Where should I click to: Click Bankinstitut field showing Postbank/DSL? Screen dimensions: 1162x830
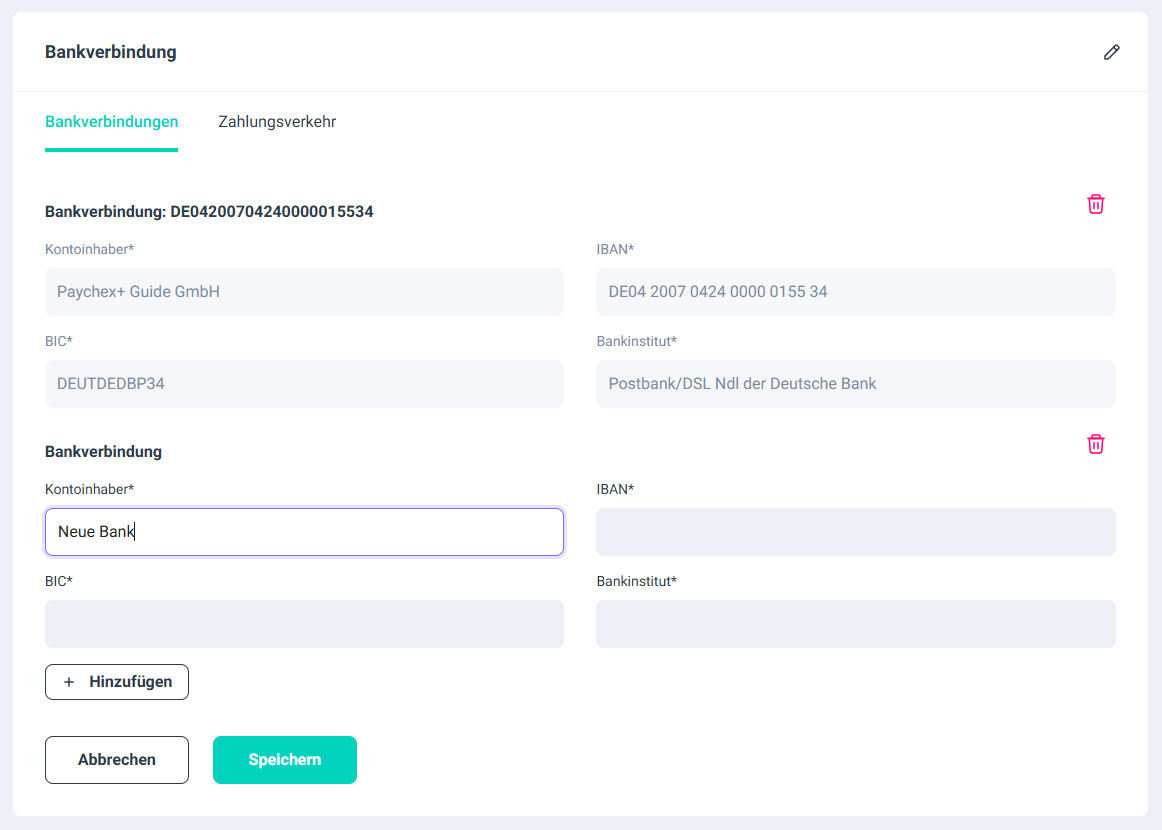tap(855, 384)
